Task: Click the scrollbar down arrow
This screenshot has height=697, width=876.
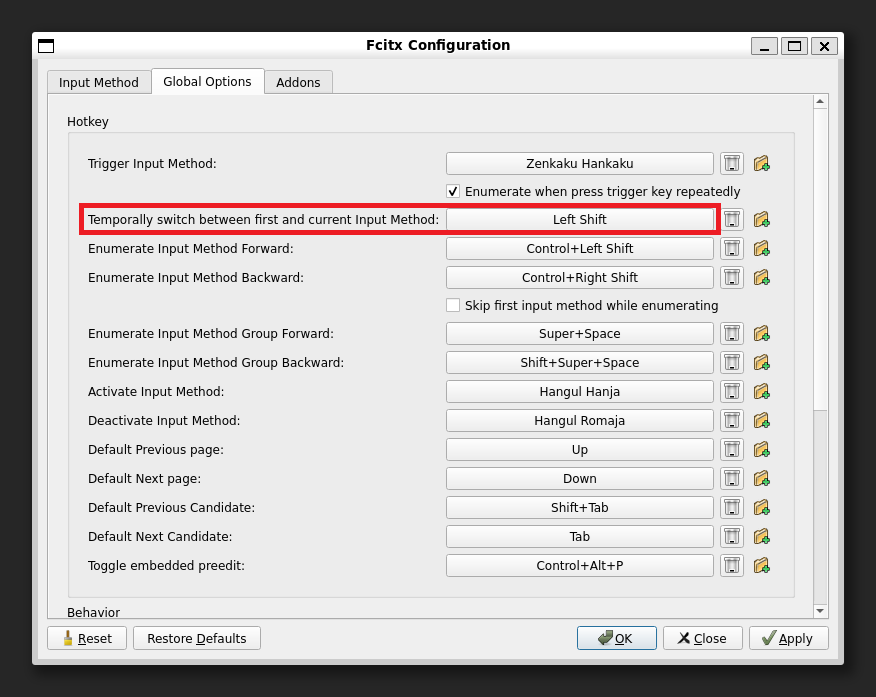Action: 820,611
